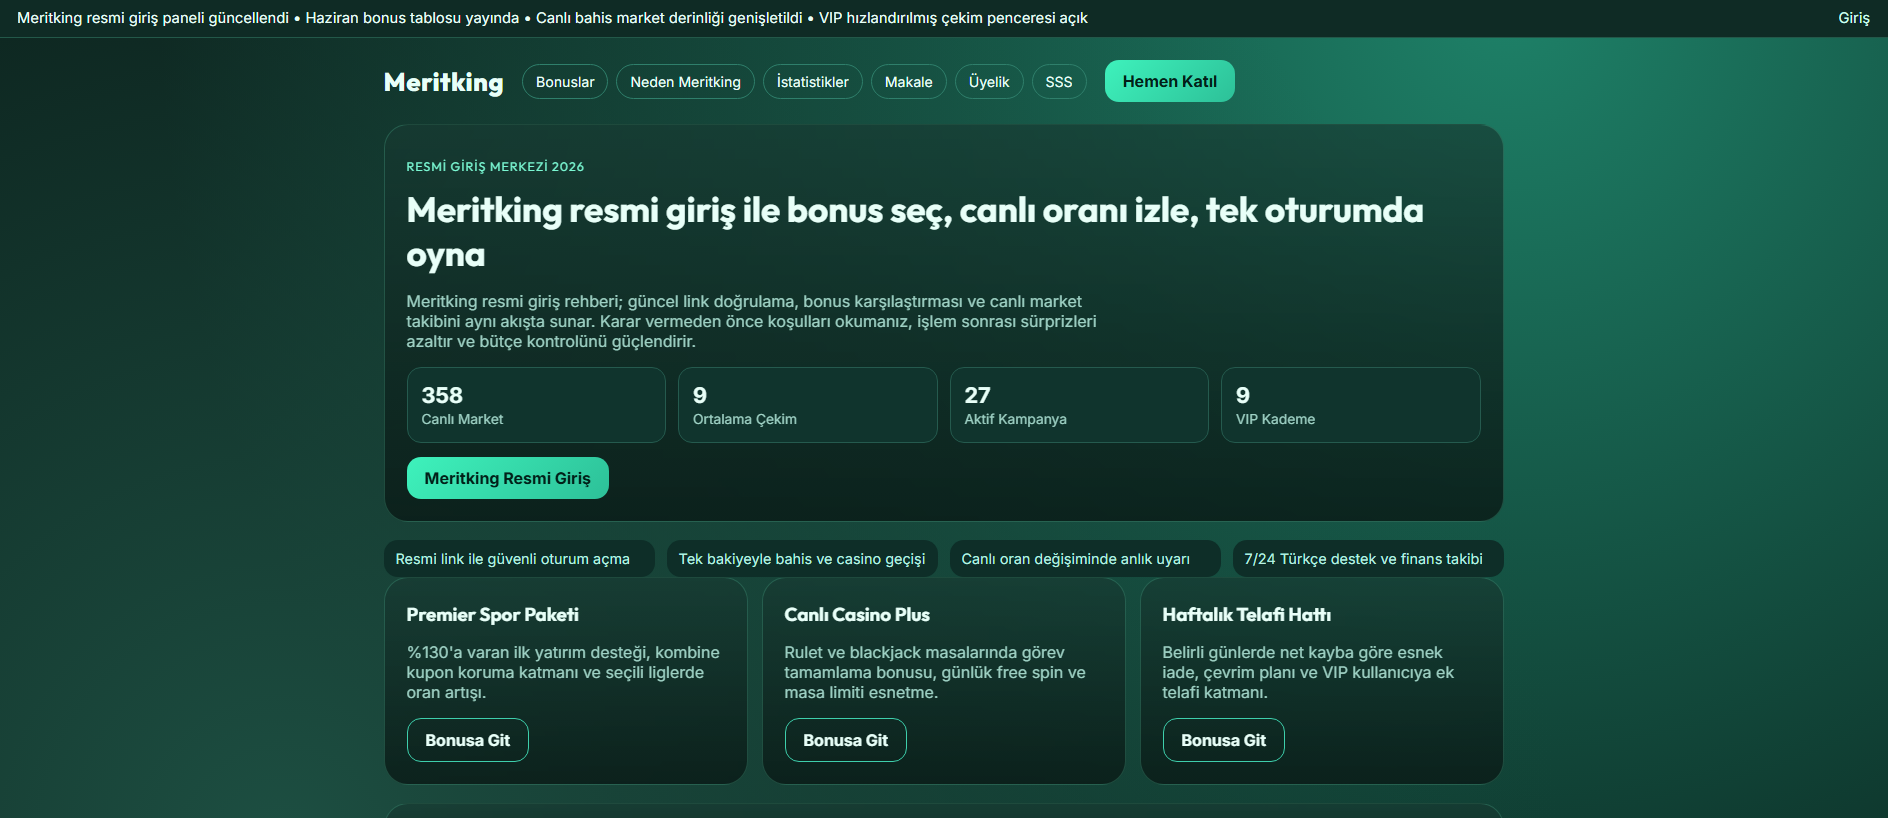Click Bonusa Git under Premier Spor Paketi
The image size is (1888, 818).
coord(467,740)
